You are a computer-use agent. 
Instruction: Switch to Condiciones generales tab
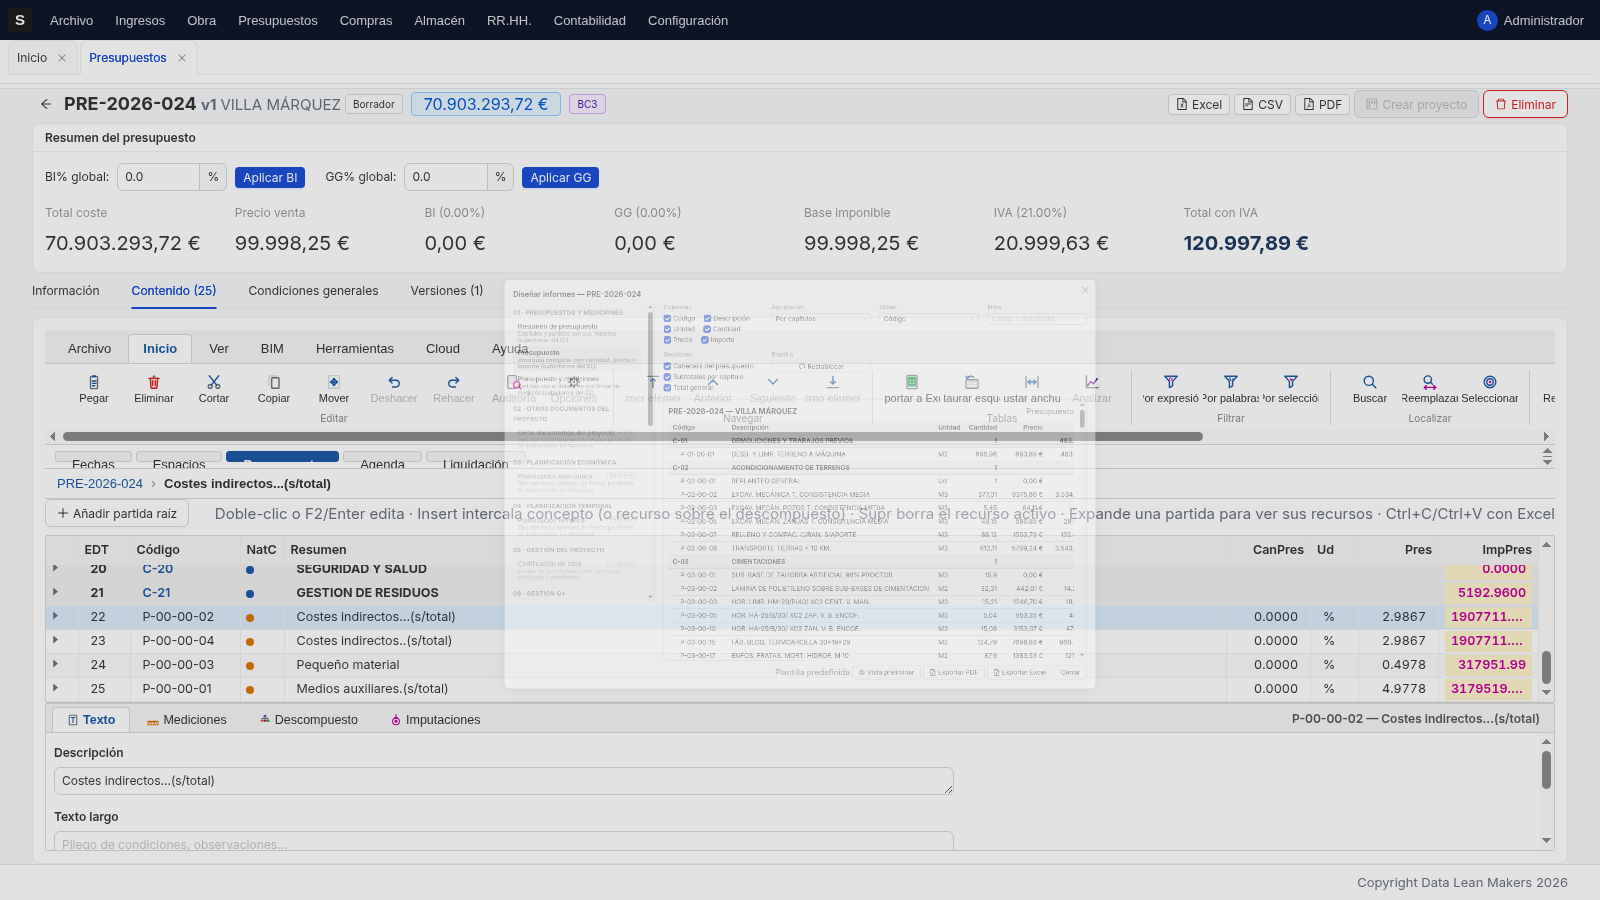coord(313,291)
